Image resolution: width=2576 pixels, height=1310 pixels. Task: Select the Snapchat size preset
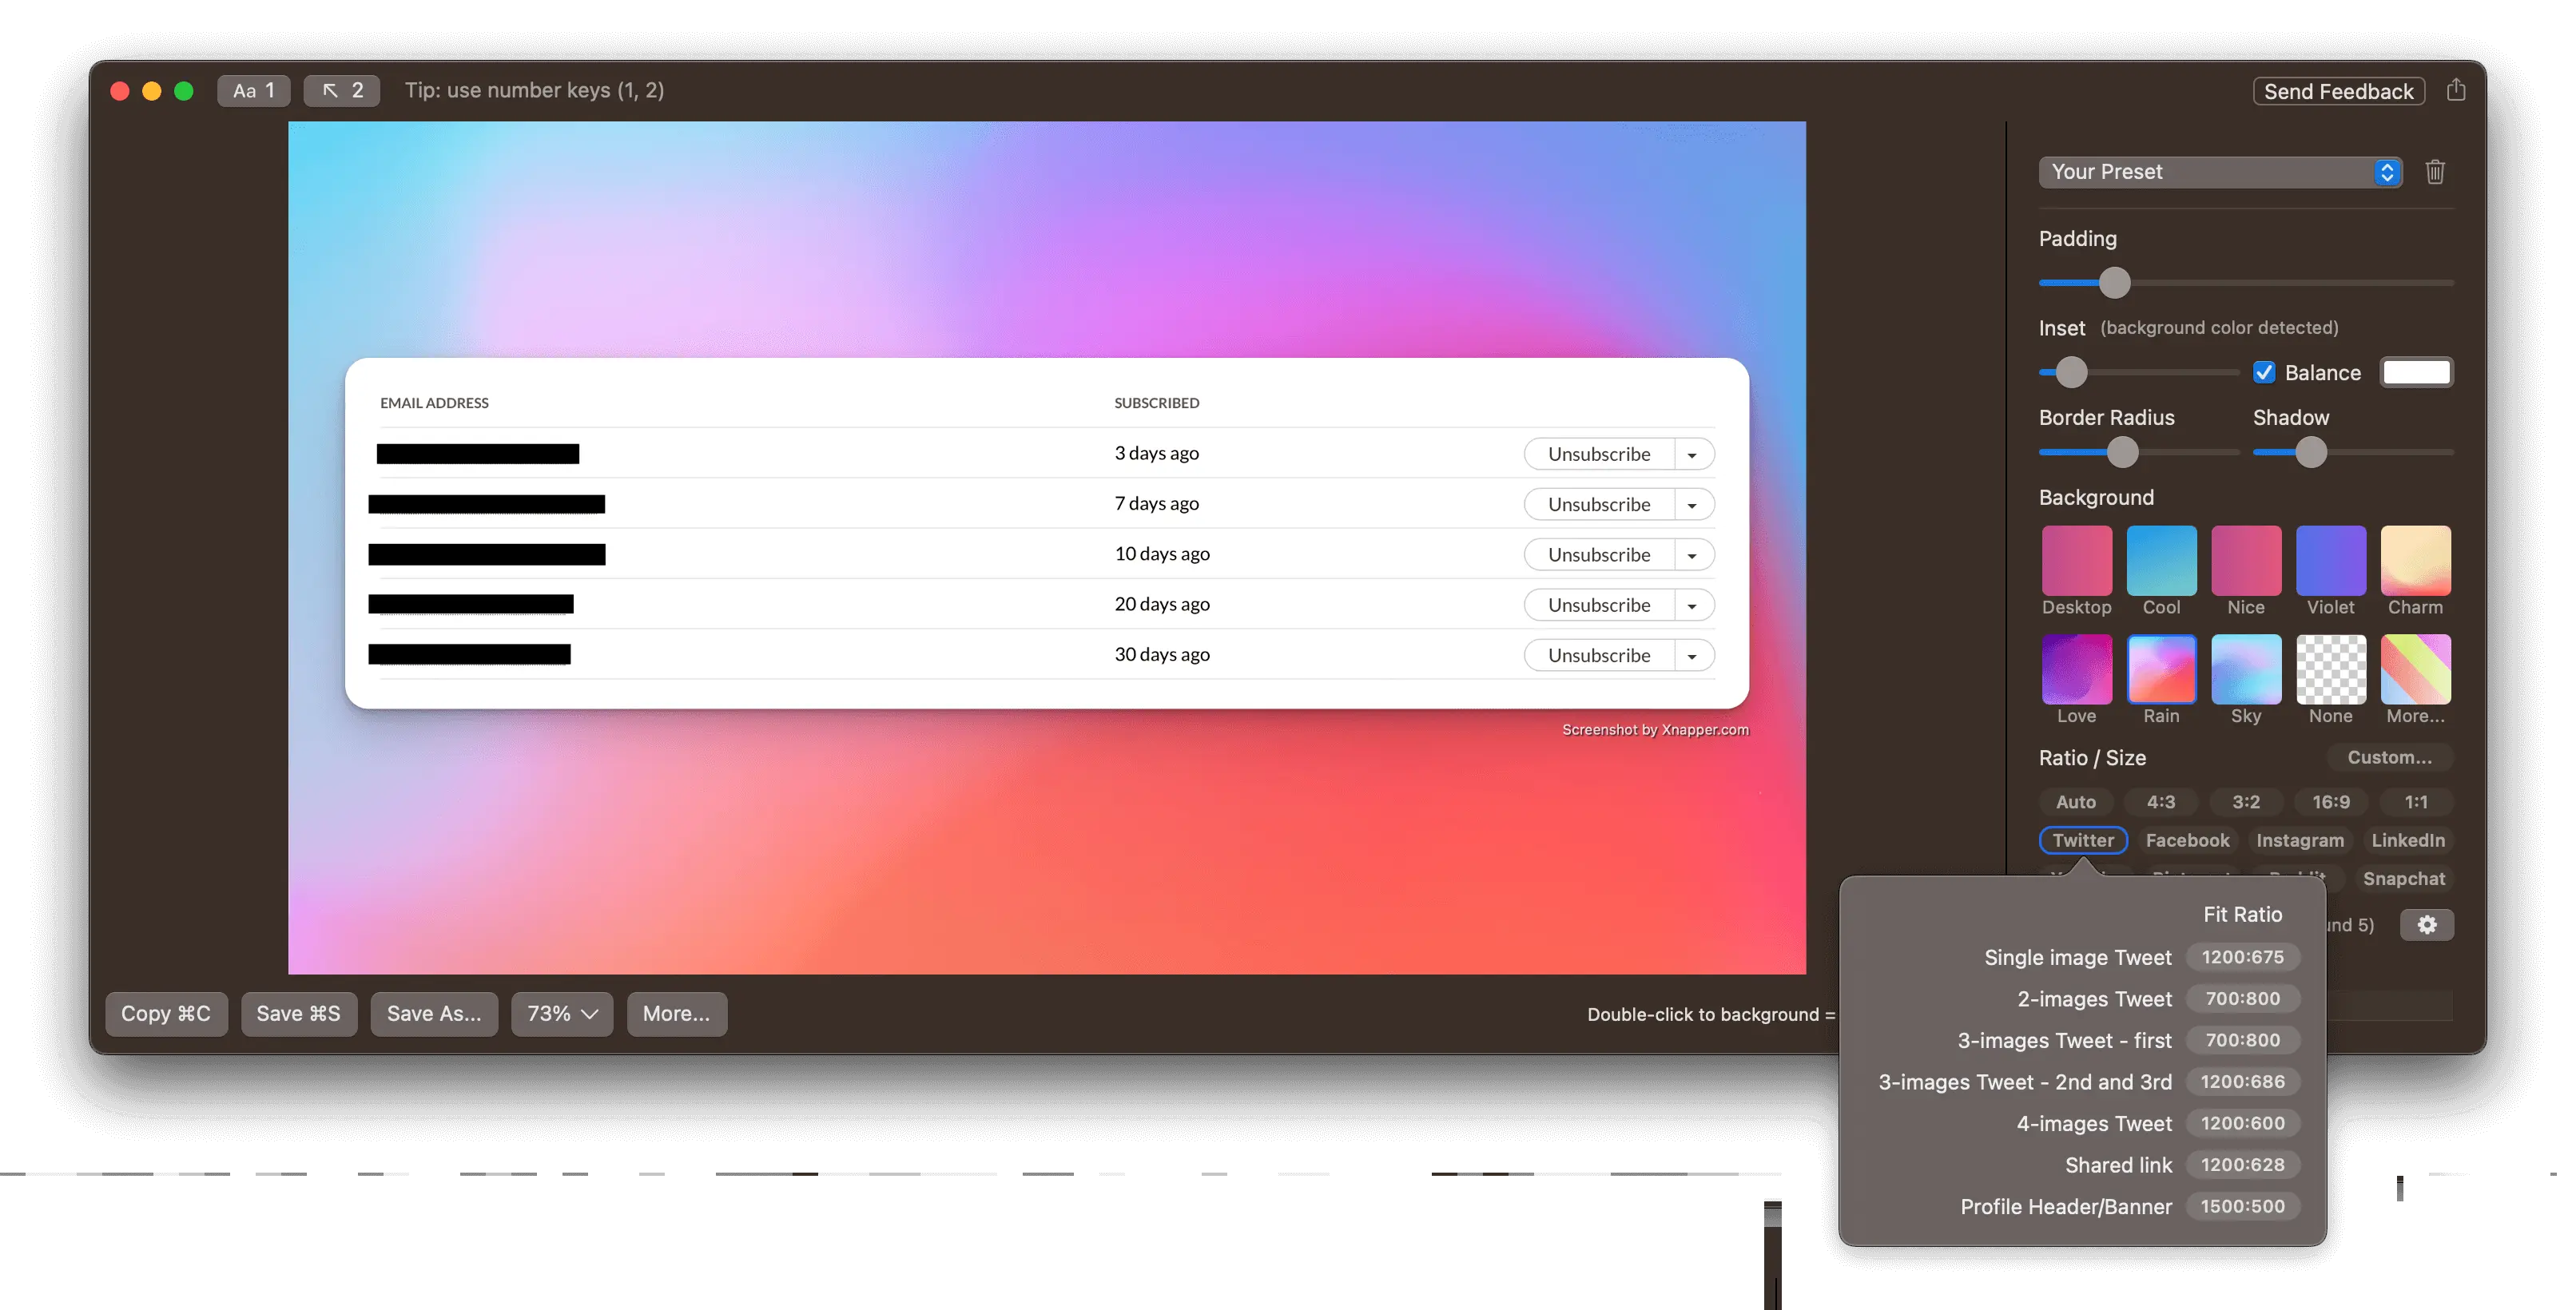(x=2404, y=879)
